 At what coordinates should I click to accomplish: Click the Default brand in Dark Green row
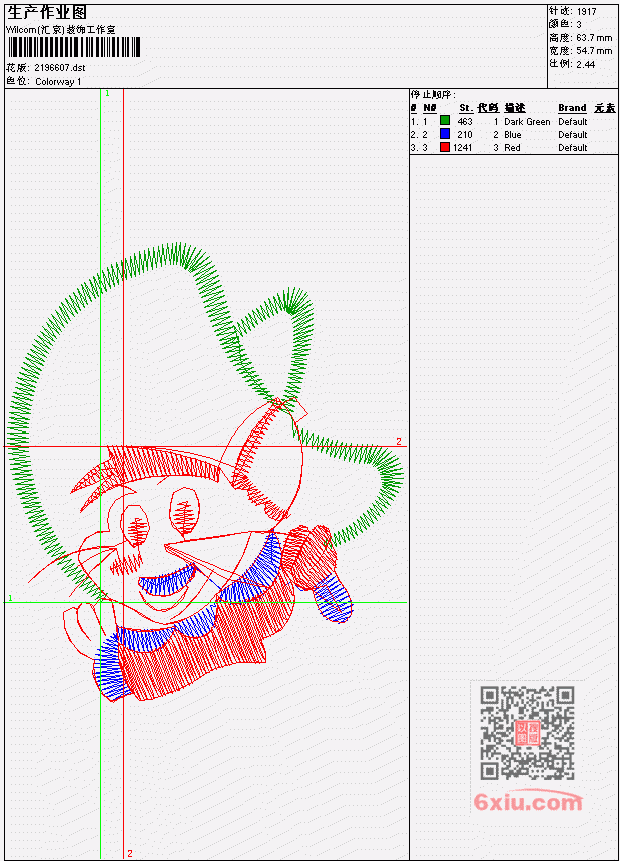(x=572, y=121)
